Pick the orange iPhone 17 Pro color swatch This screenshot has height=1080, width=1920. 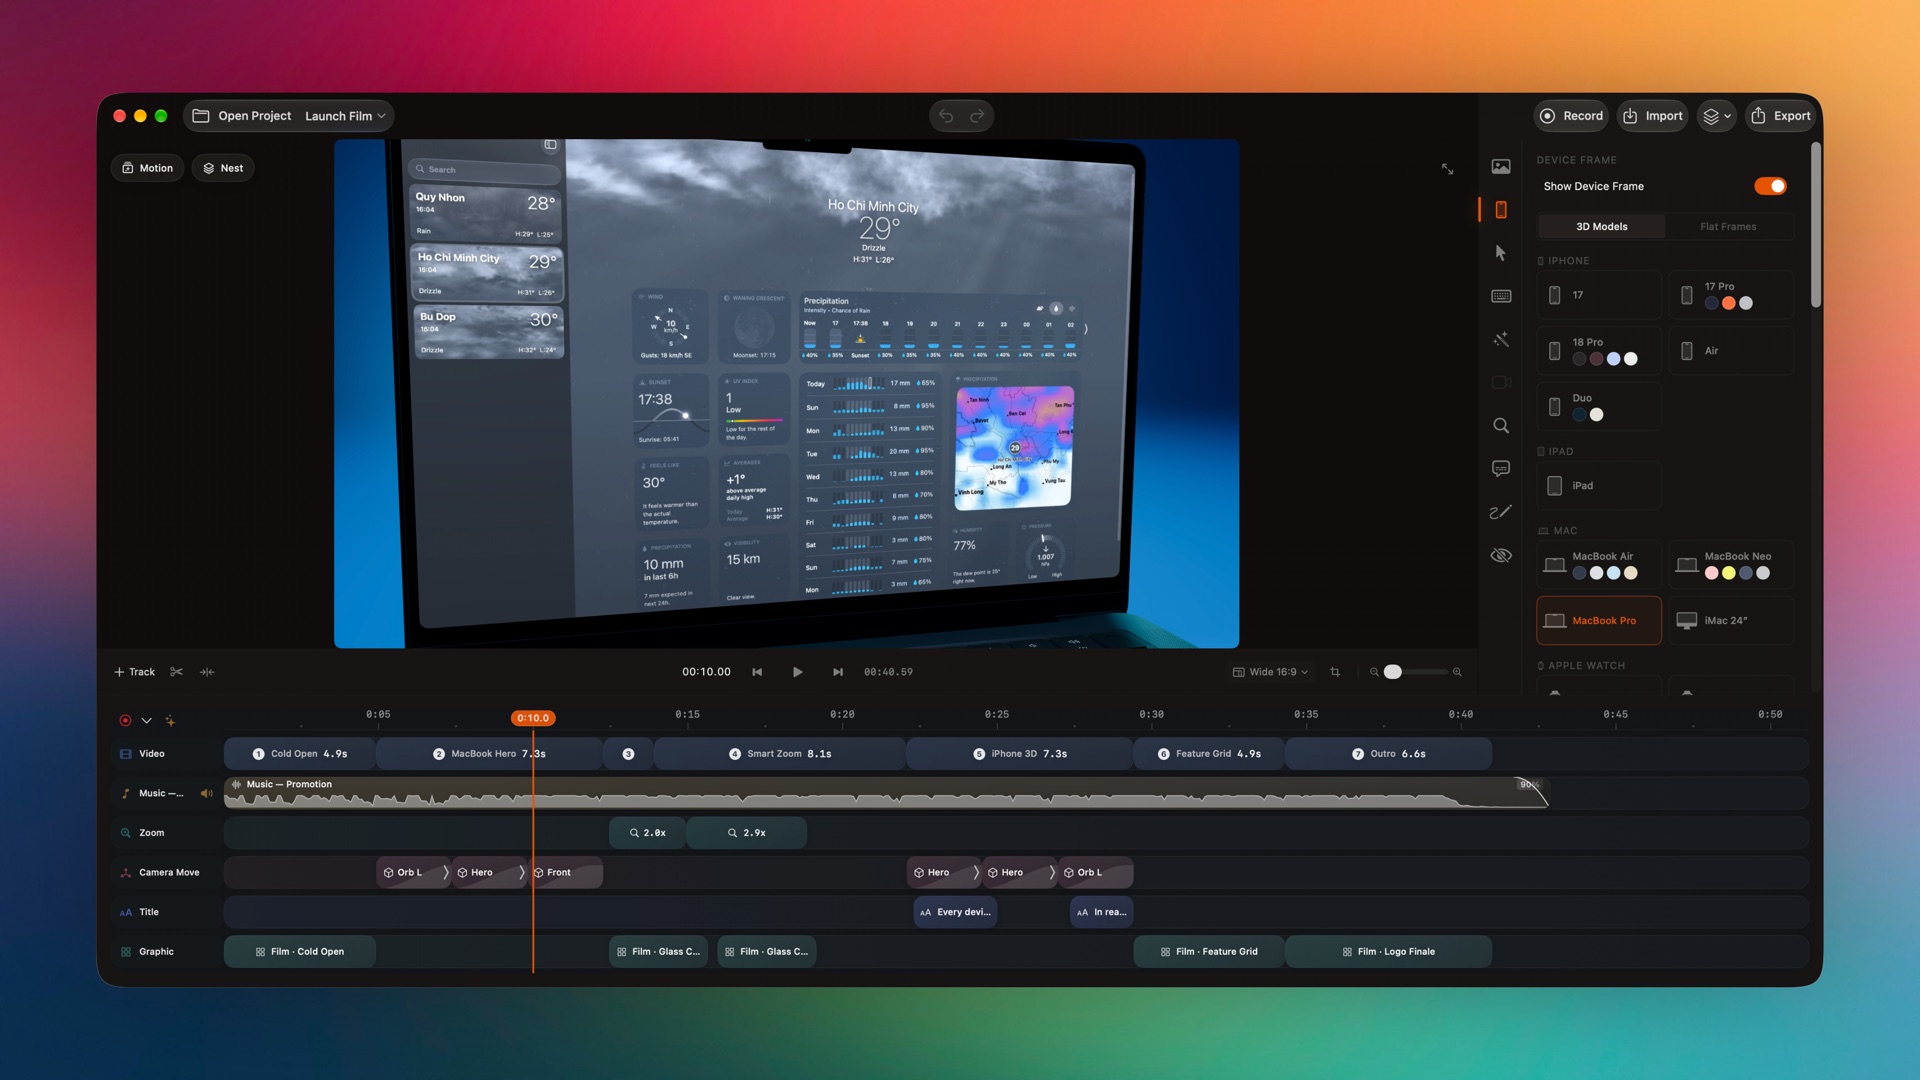tap(1728, 303)
